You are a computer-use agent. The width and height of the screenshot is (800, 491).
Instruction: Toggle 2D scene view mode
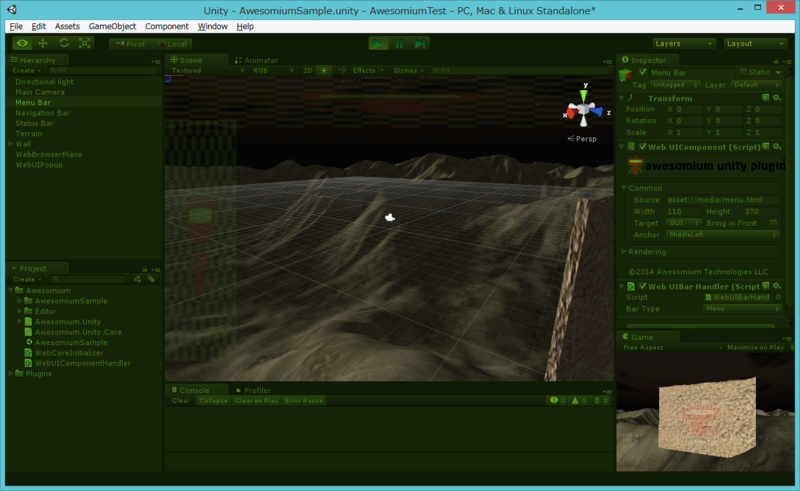click(308, 70)
